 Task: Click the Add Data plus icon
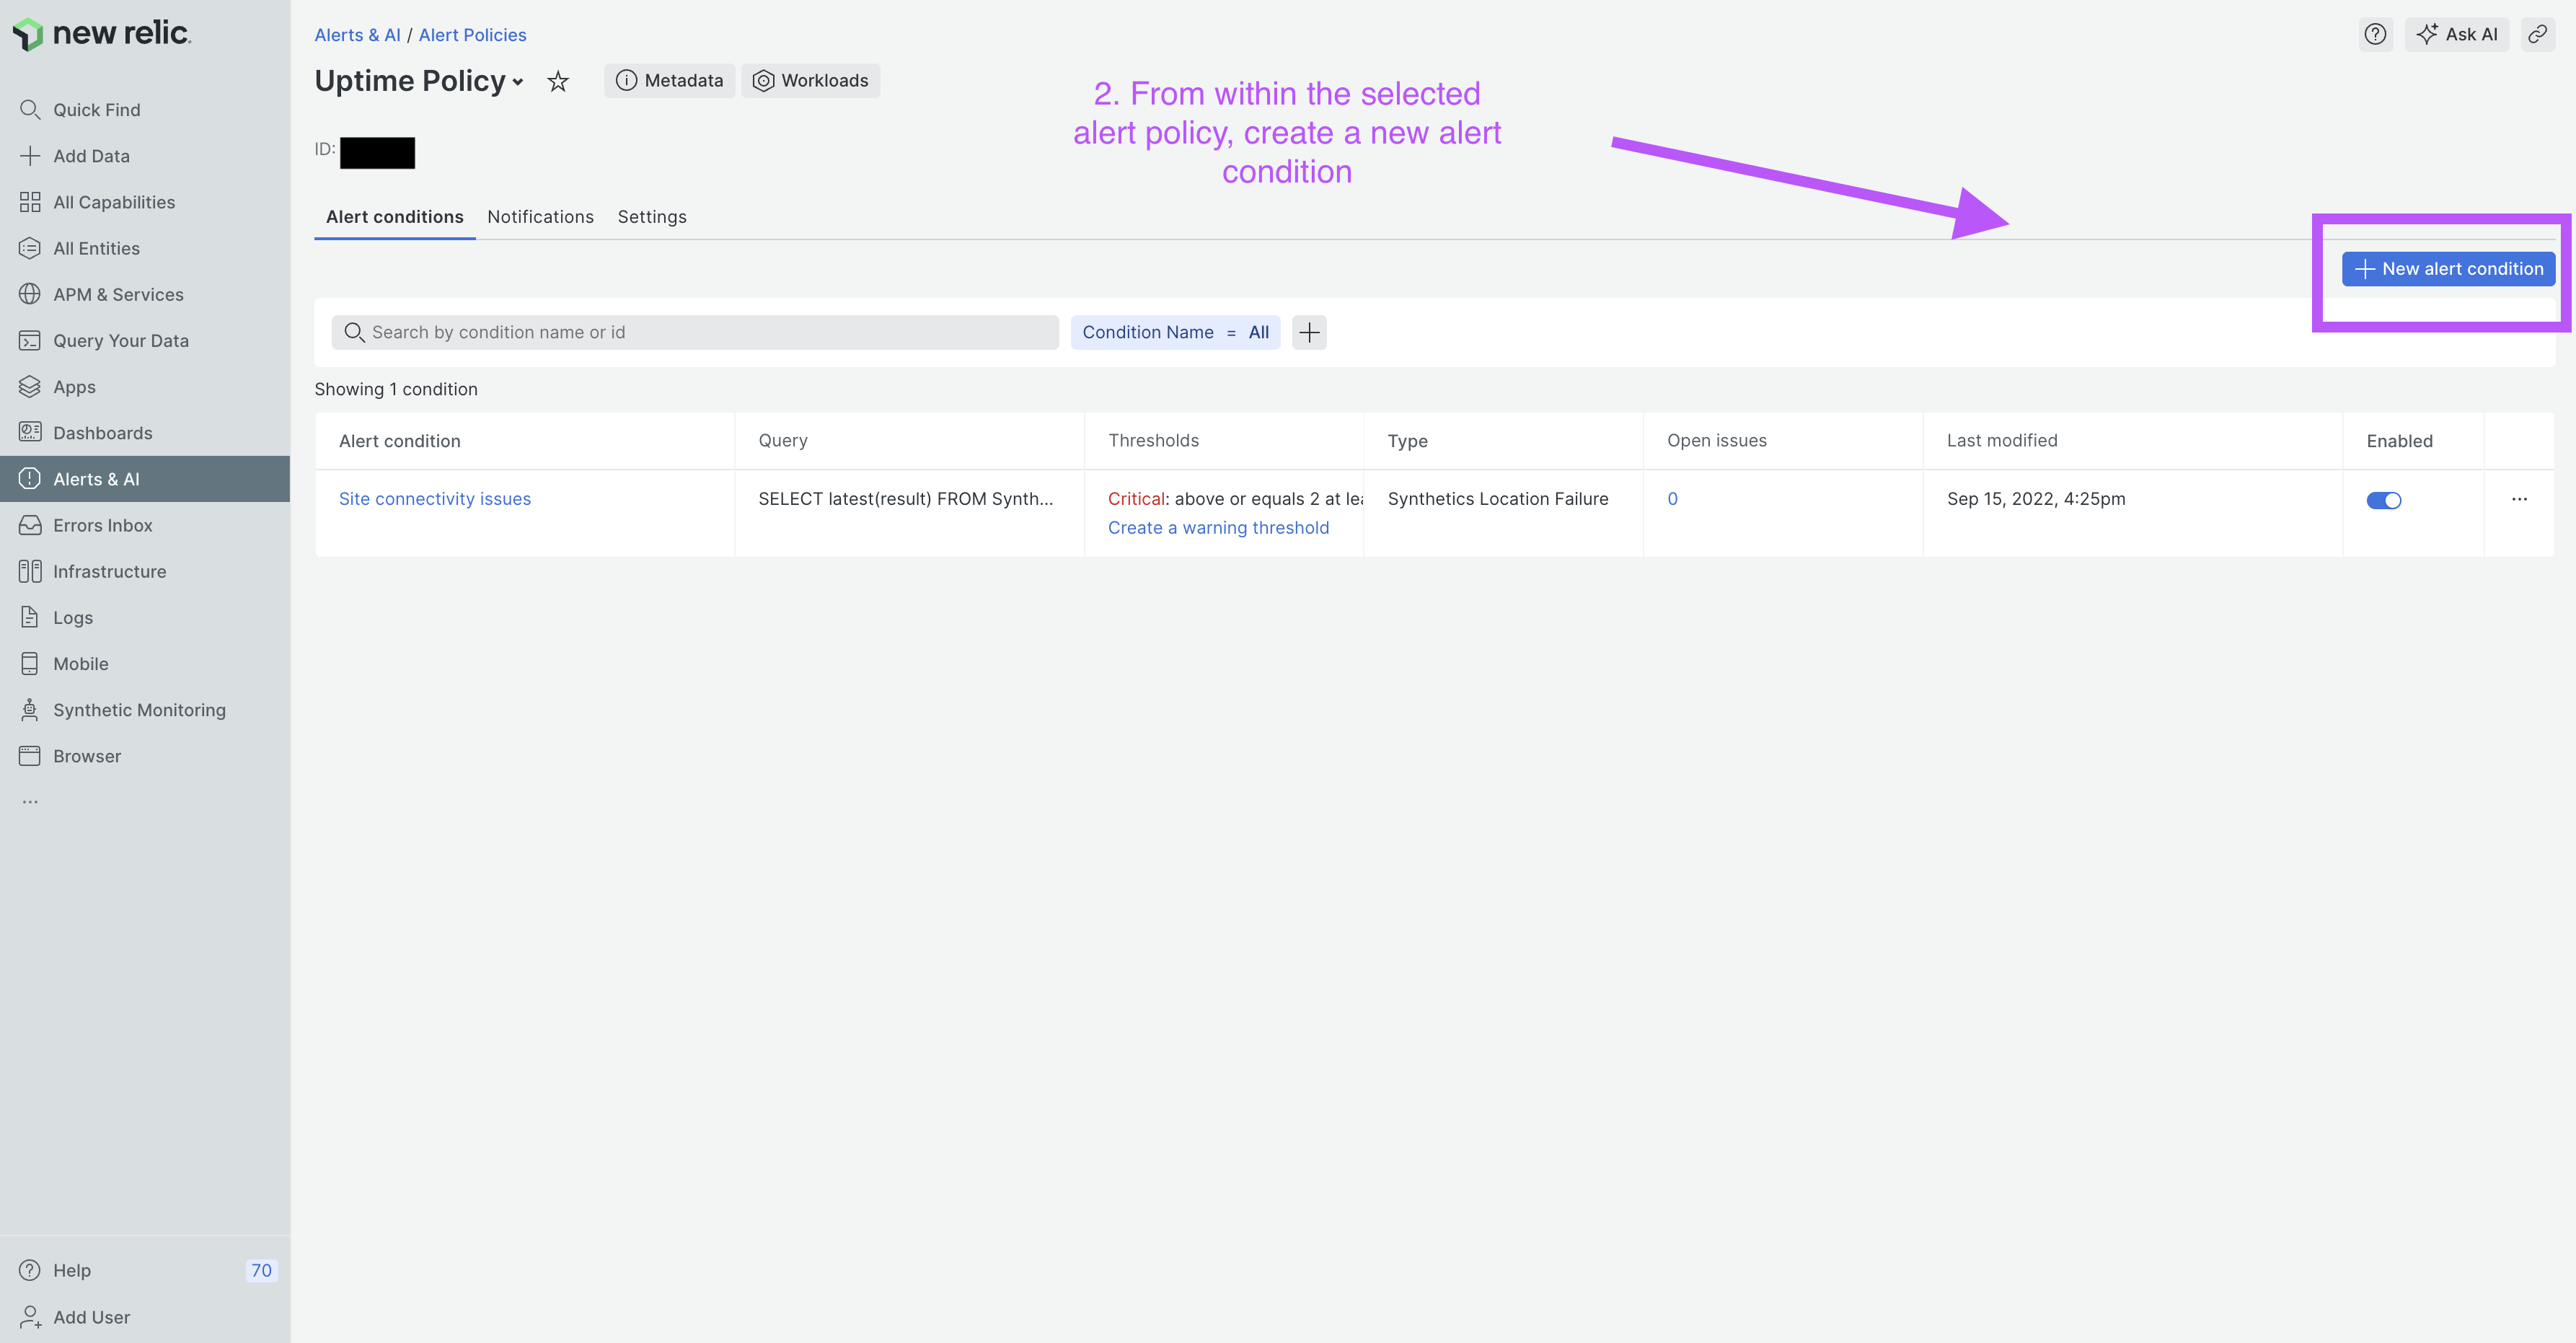click(30, 156)
